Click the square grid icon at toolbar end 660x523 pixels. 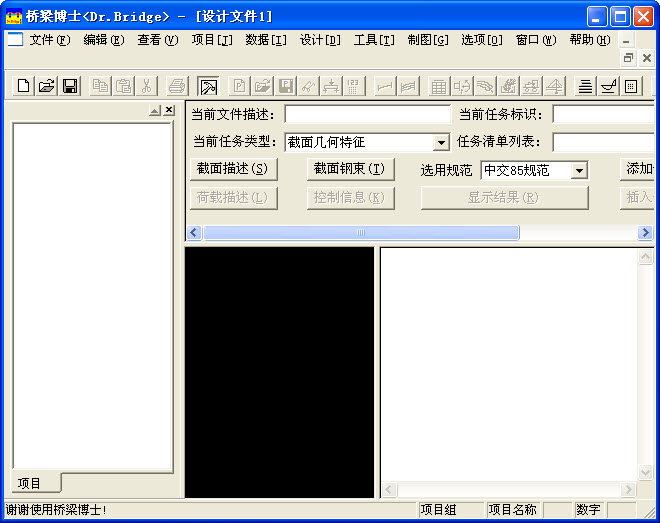631,86
